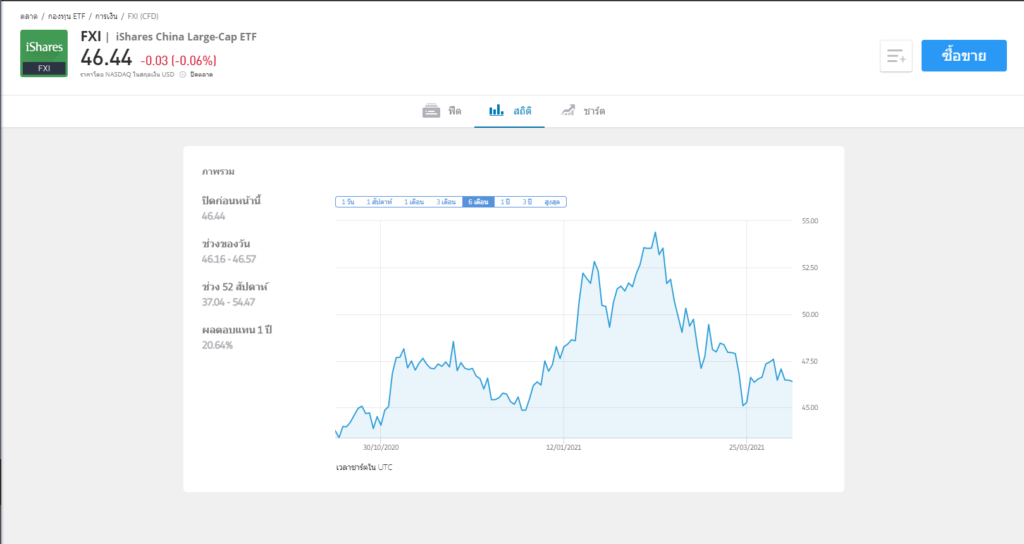1024x544 pixels.
Task: Select the สูงสุด maximum chart range
Action: pyautogui.click(x=552, y=202)
